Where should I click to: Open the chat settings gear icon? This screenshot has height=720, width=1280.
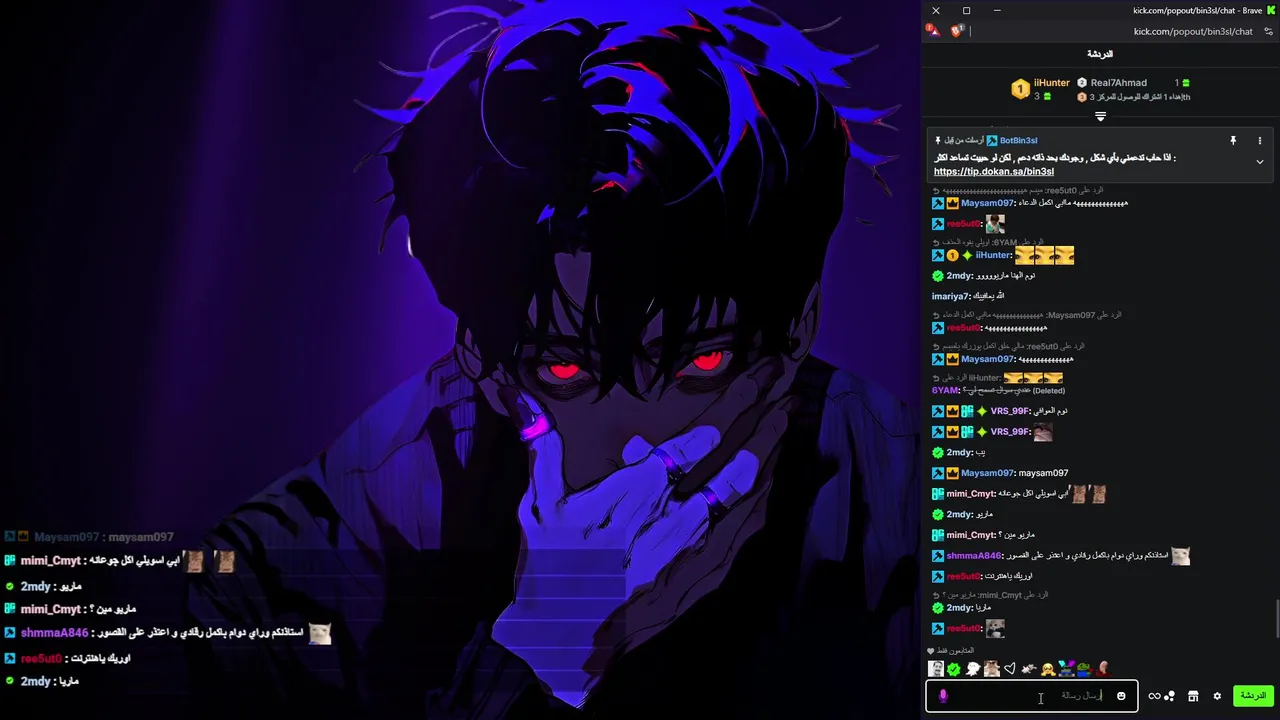click(1217, 696)
